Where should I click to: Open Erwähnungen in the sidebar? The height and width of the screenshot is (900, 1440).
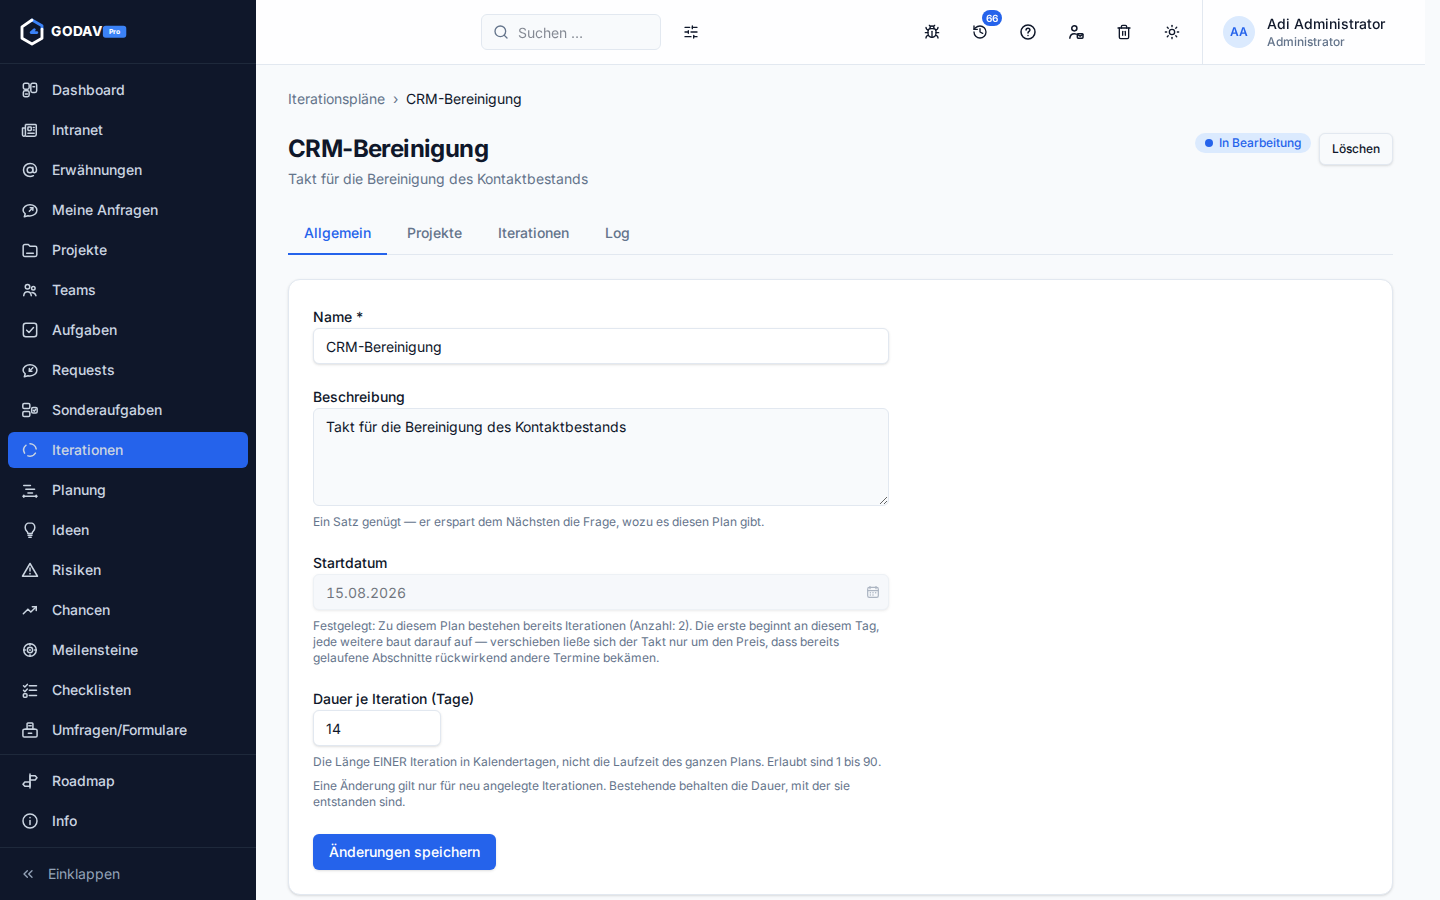coord(128,170)
